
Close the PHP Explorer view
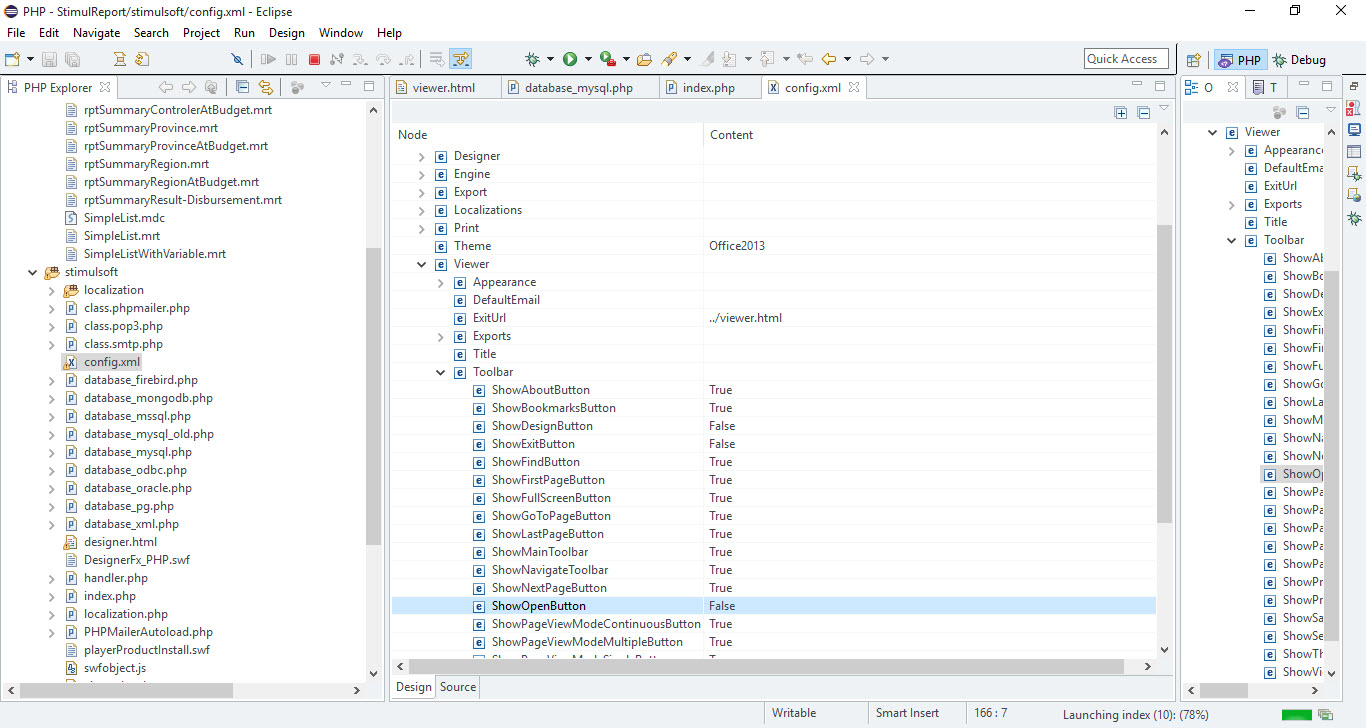105,87
